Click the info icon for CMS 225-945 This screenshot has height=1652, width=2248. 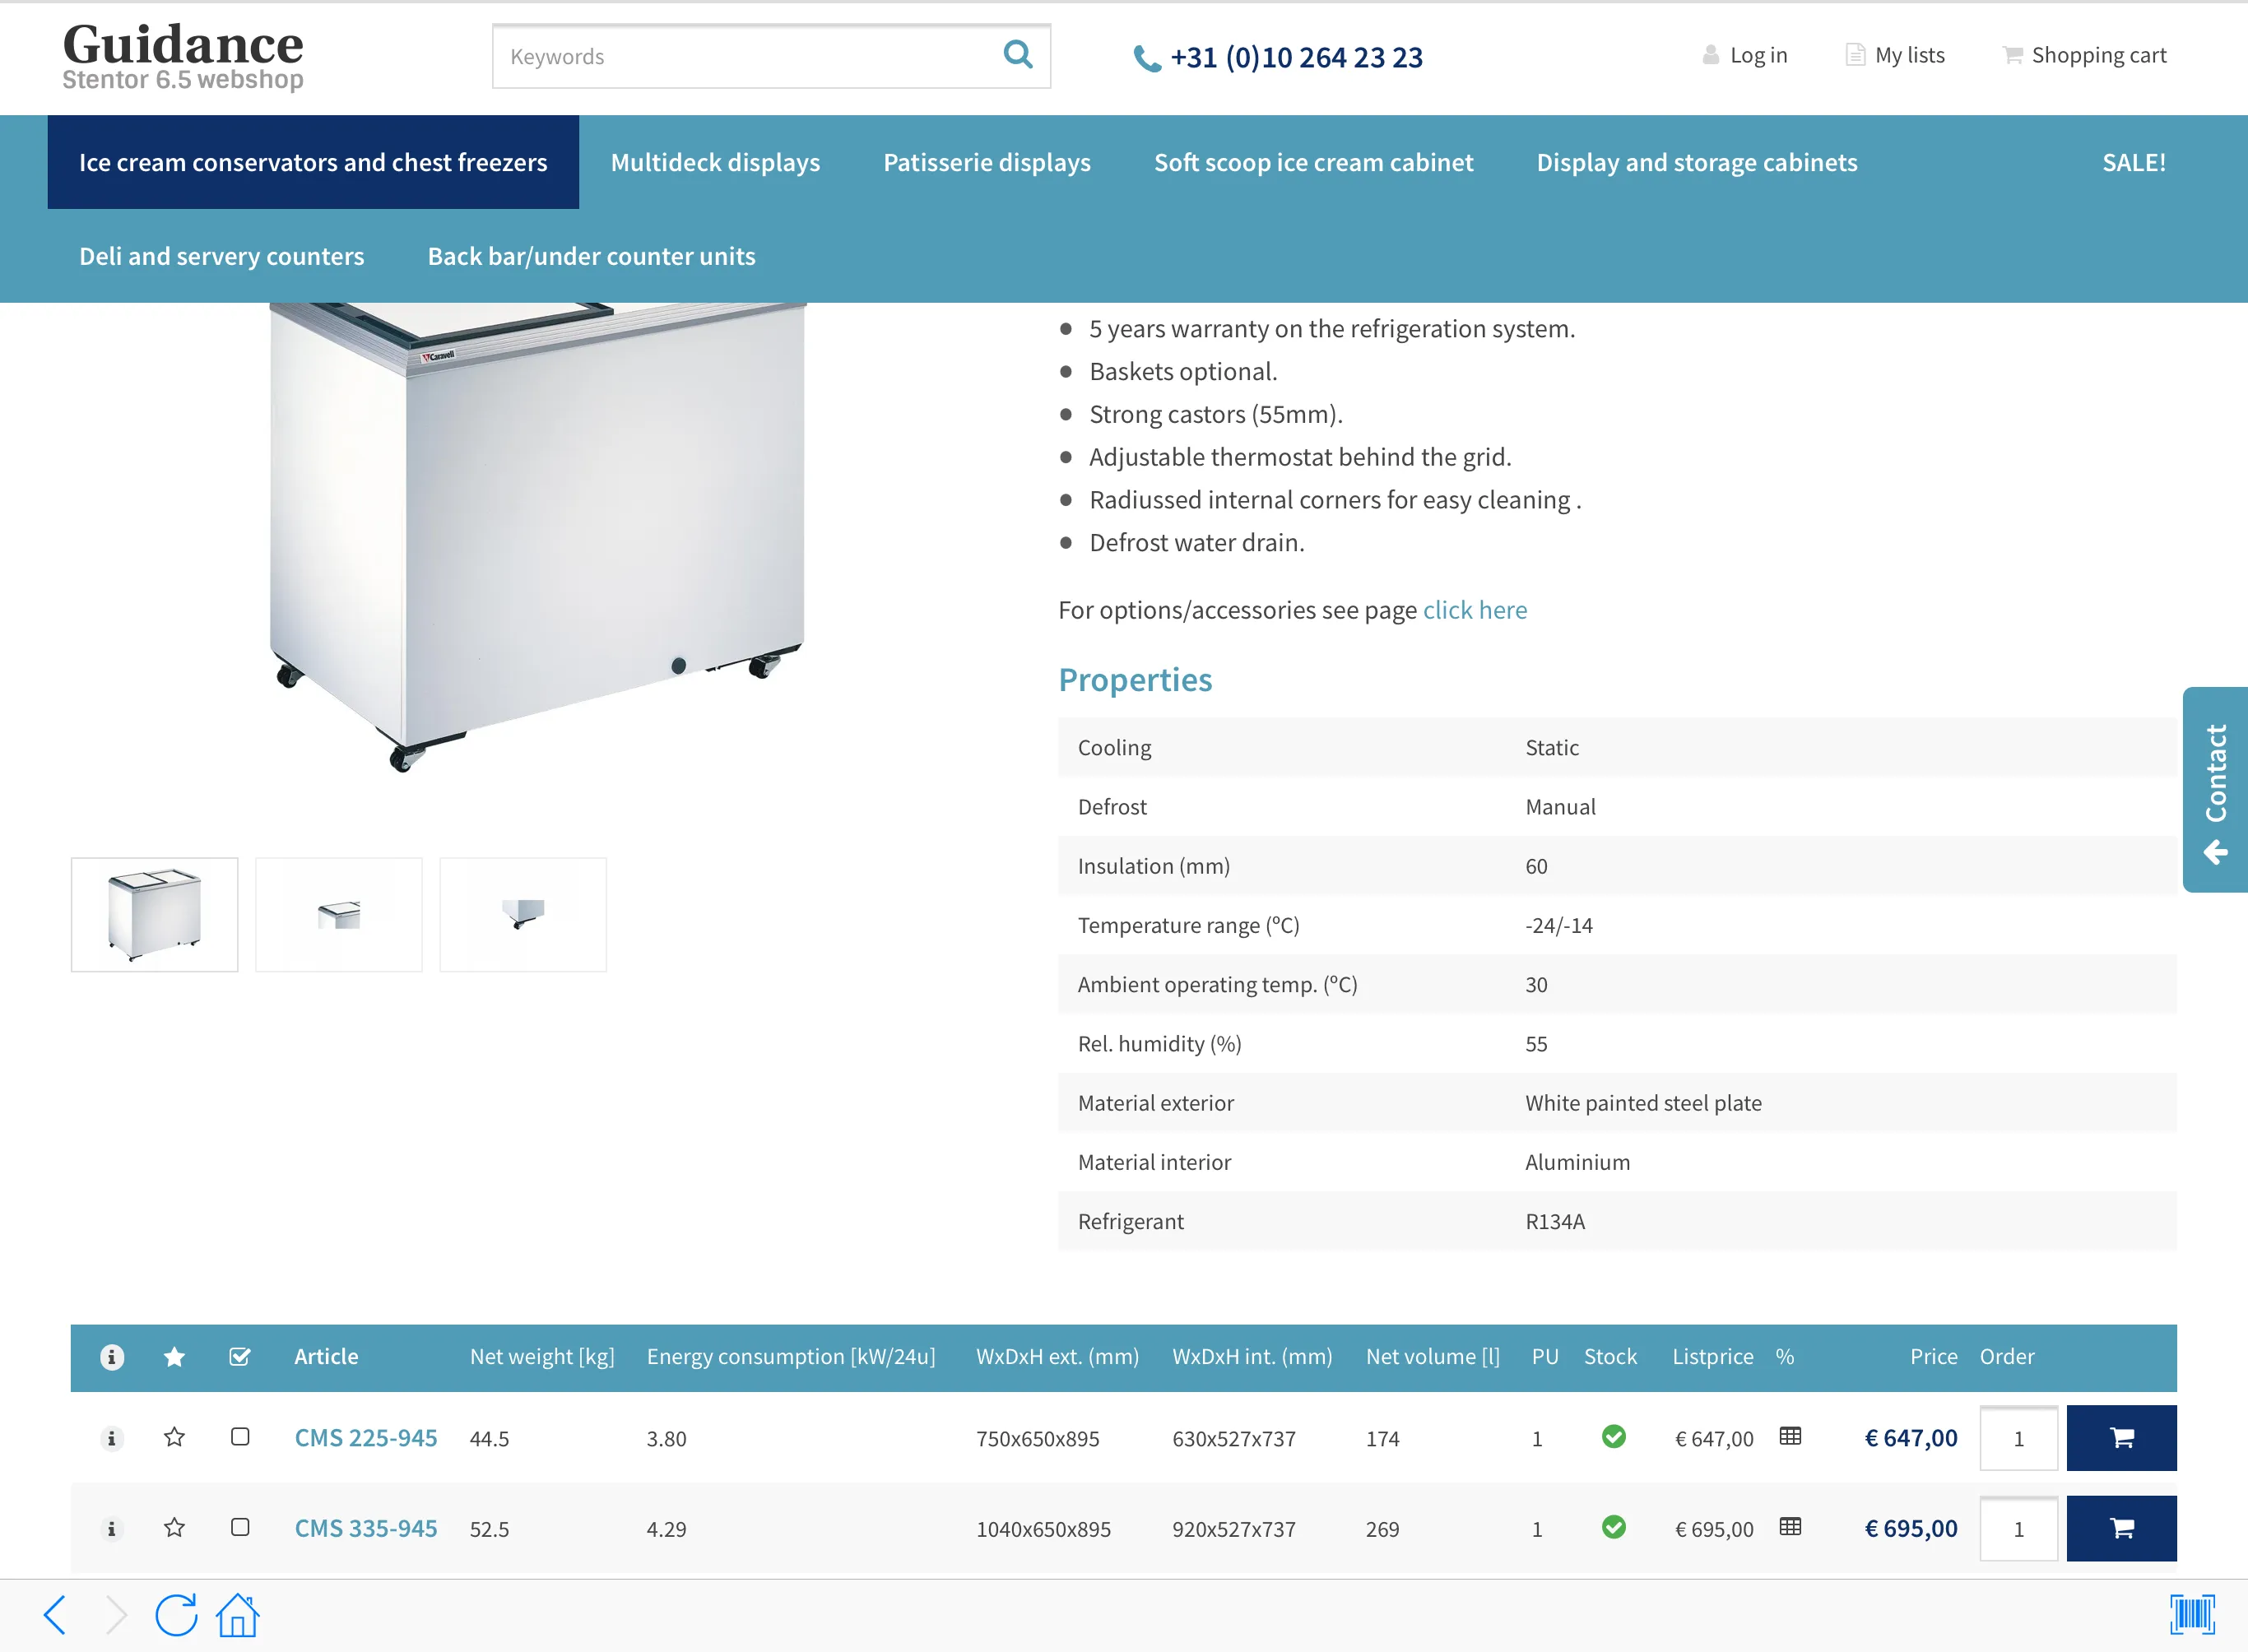pyautogui.click(x=110, y=1437)
